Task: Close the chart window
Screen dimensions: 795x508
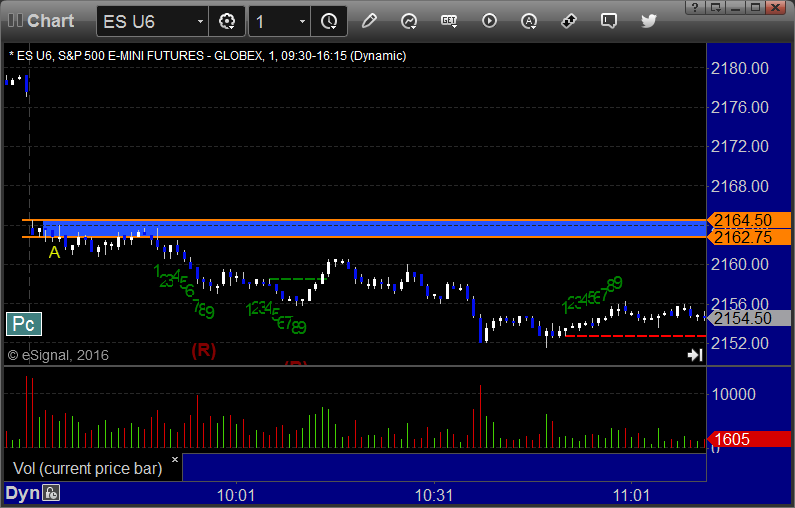Action: click(776, 7)
